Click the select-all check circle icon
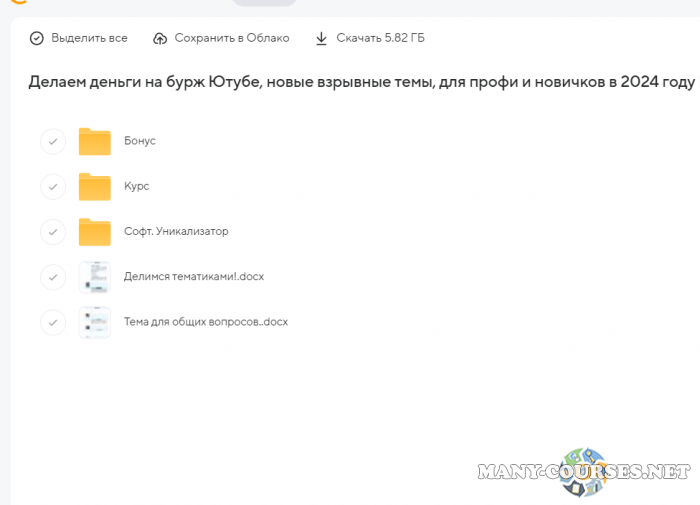This screenshot has width=700, height=505. tap(37, 38)
